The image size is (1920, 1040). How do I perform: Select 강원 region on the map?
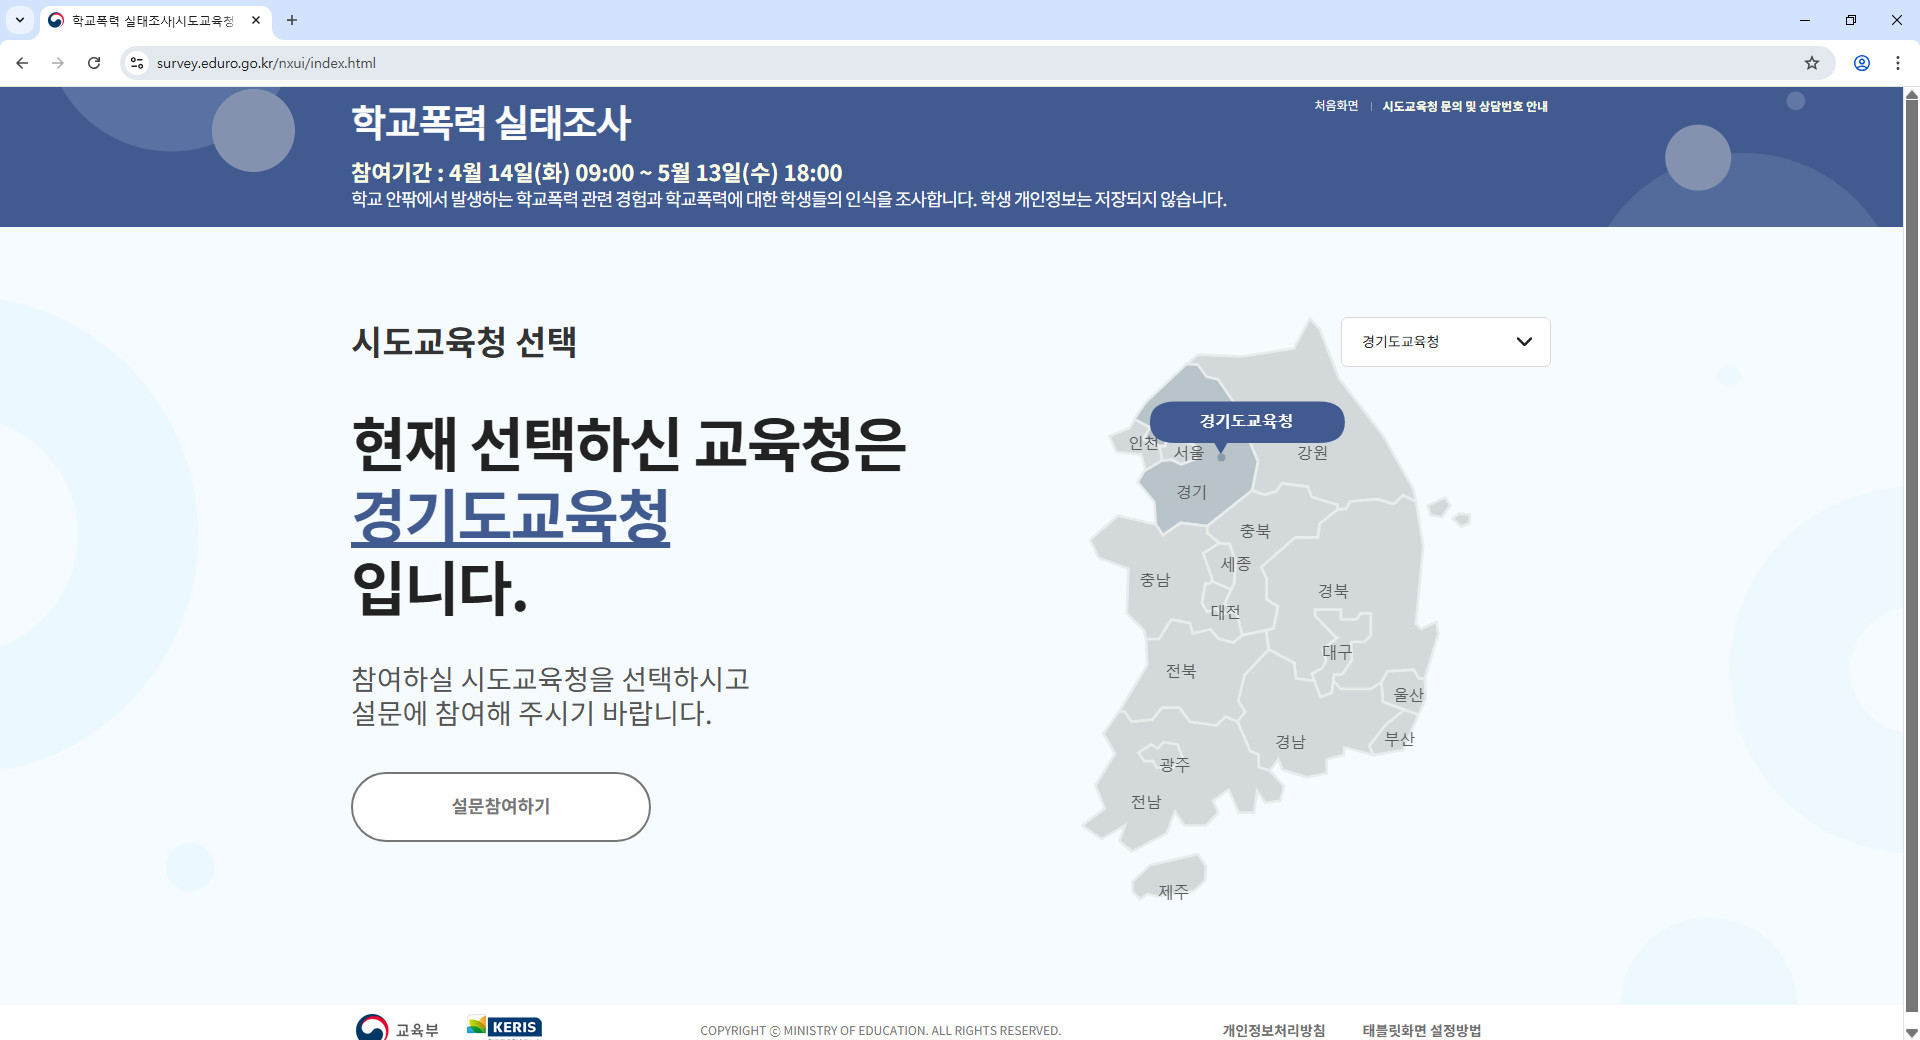pyautogui.click(x=1312, y=453)
